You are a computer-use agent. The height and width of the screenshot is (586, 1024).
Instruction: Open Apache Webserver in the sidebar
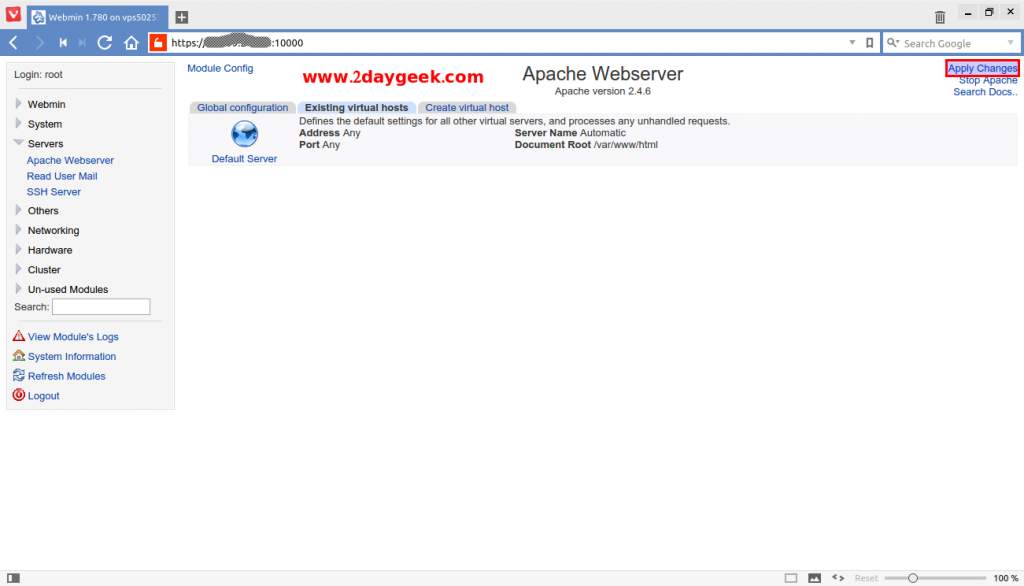click(x=70, y=160)
